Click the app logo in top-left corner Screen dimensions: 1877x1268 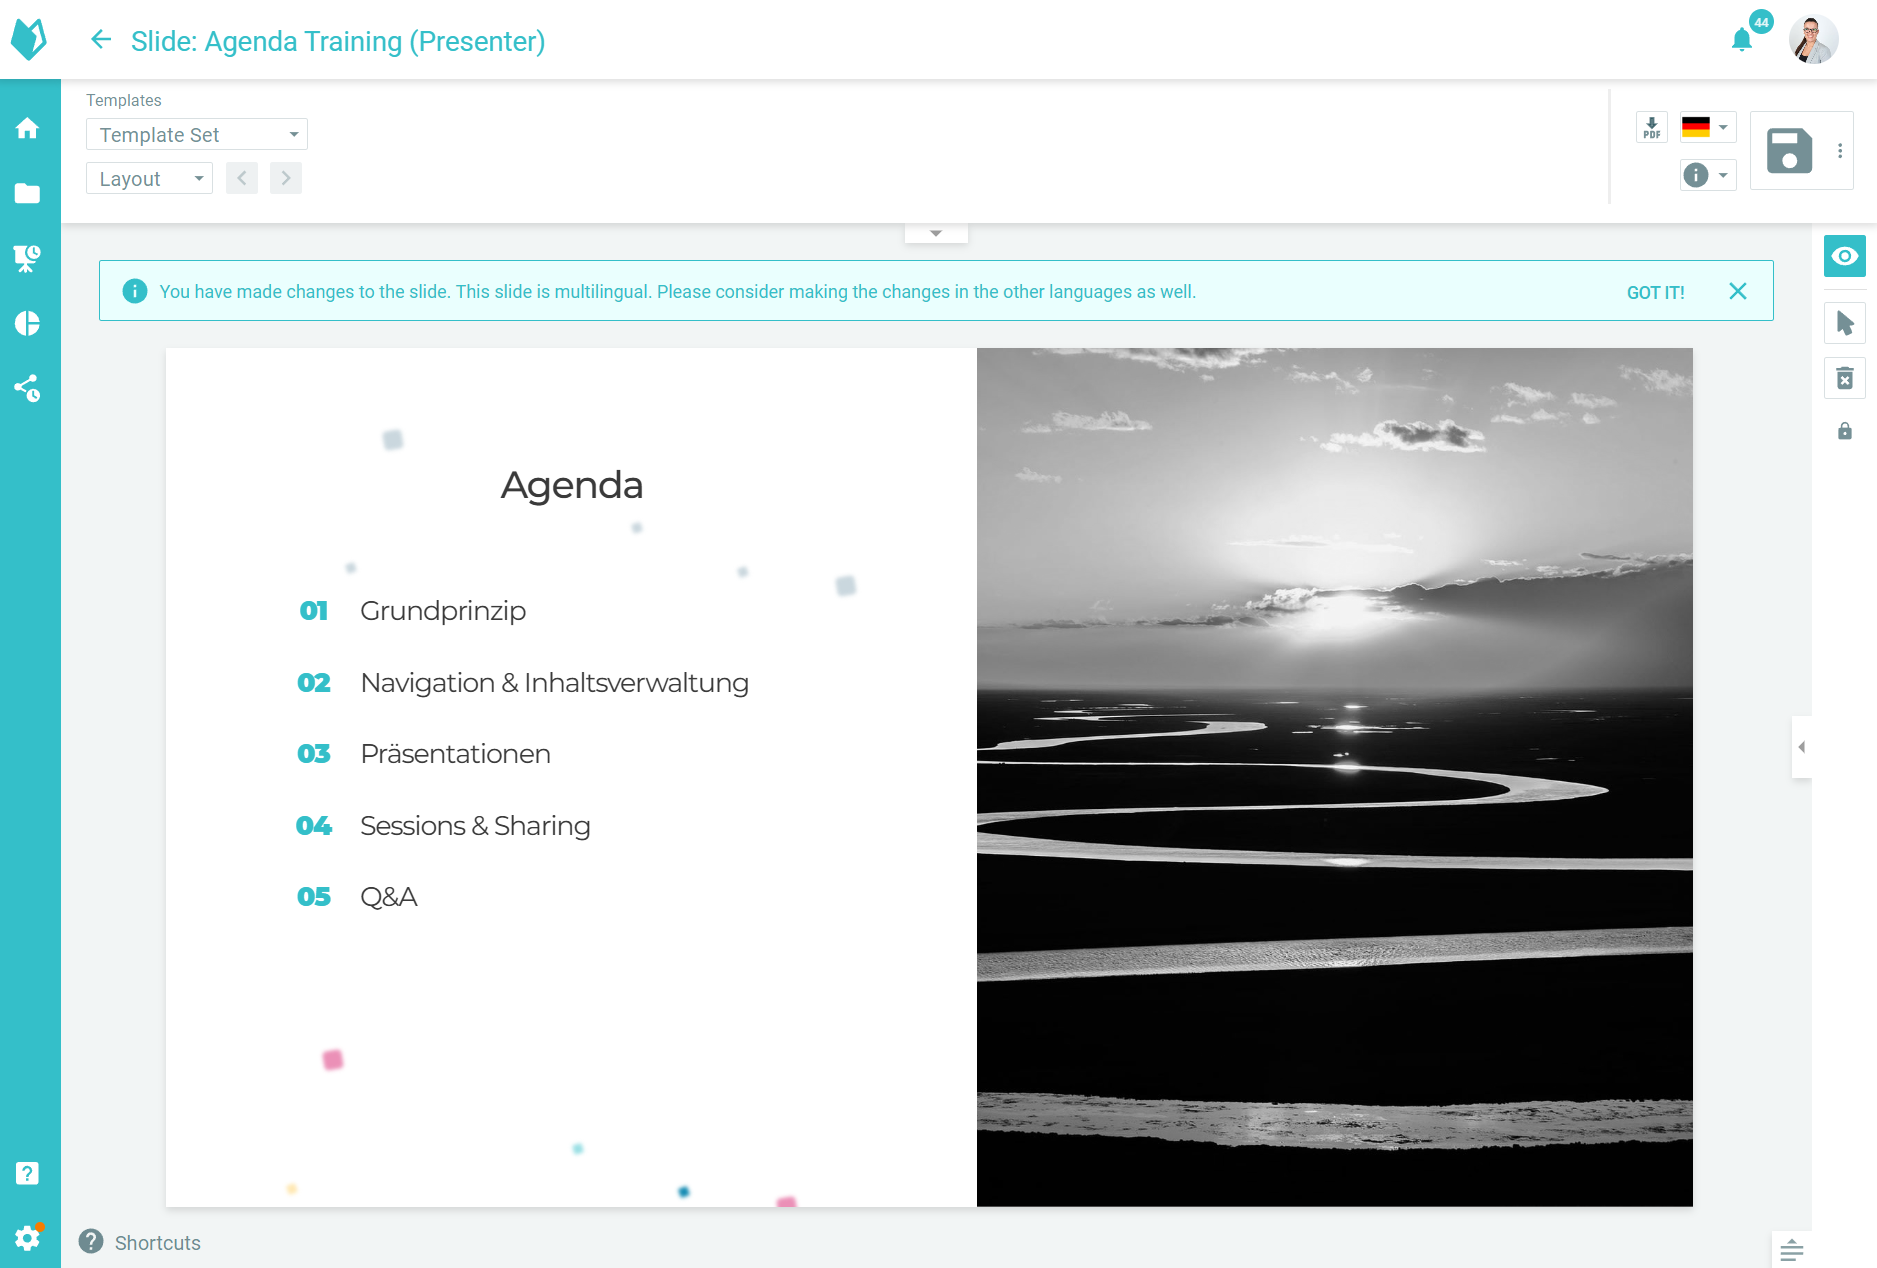[x=29, y=39]
